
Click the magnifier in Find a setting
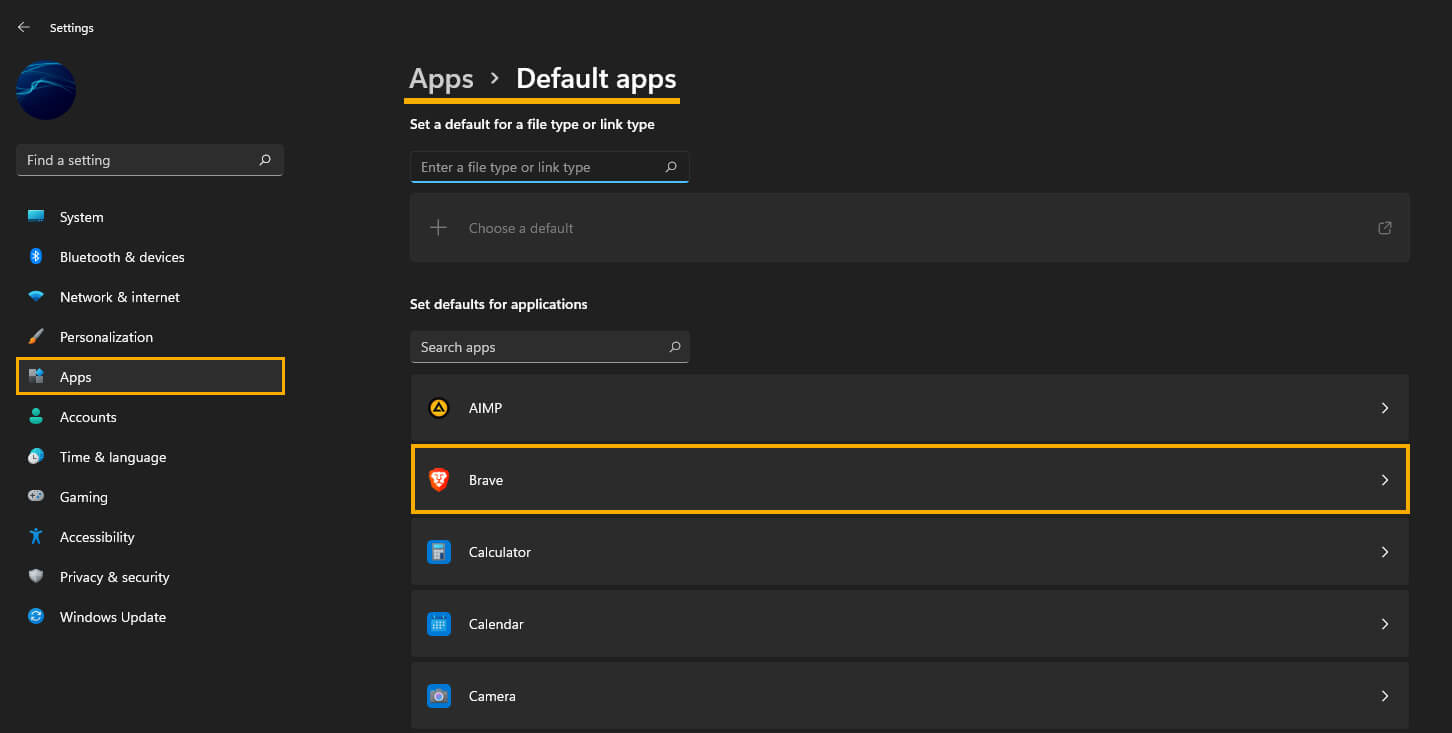[x=265, y=160]
